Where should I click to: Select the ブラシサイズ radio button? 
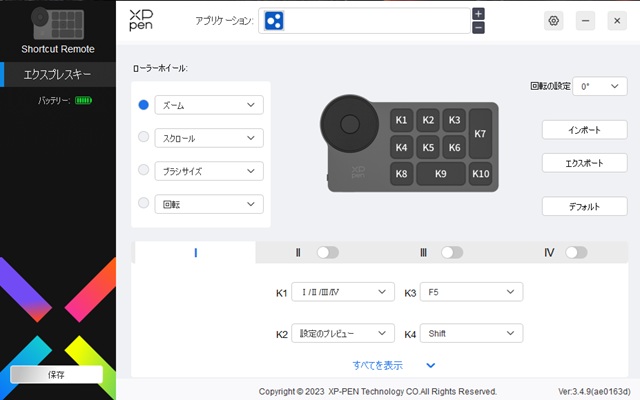click(144, 170)
